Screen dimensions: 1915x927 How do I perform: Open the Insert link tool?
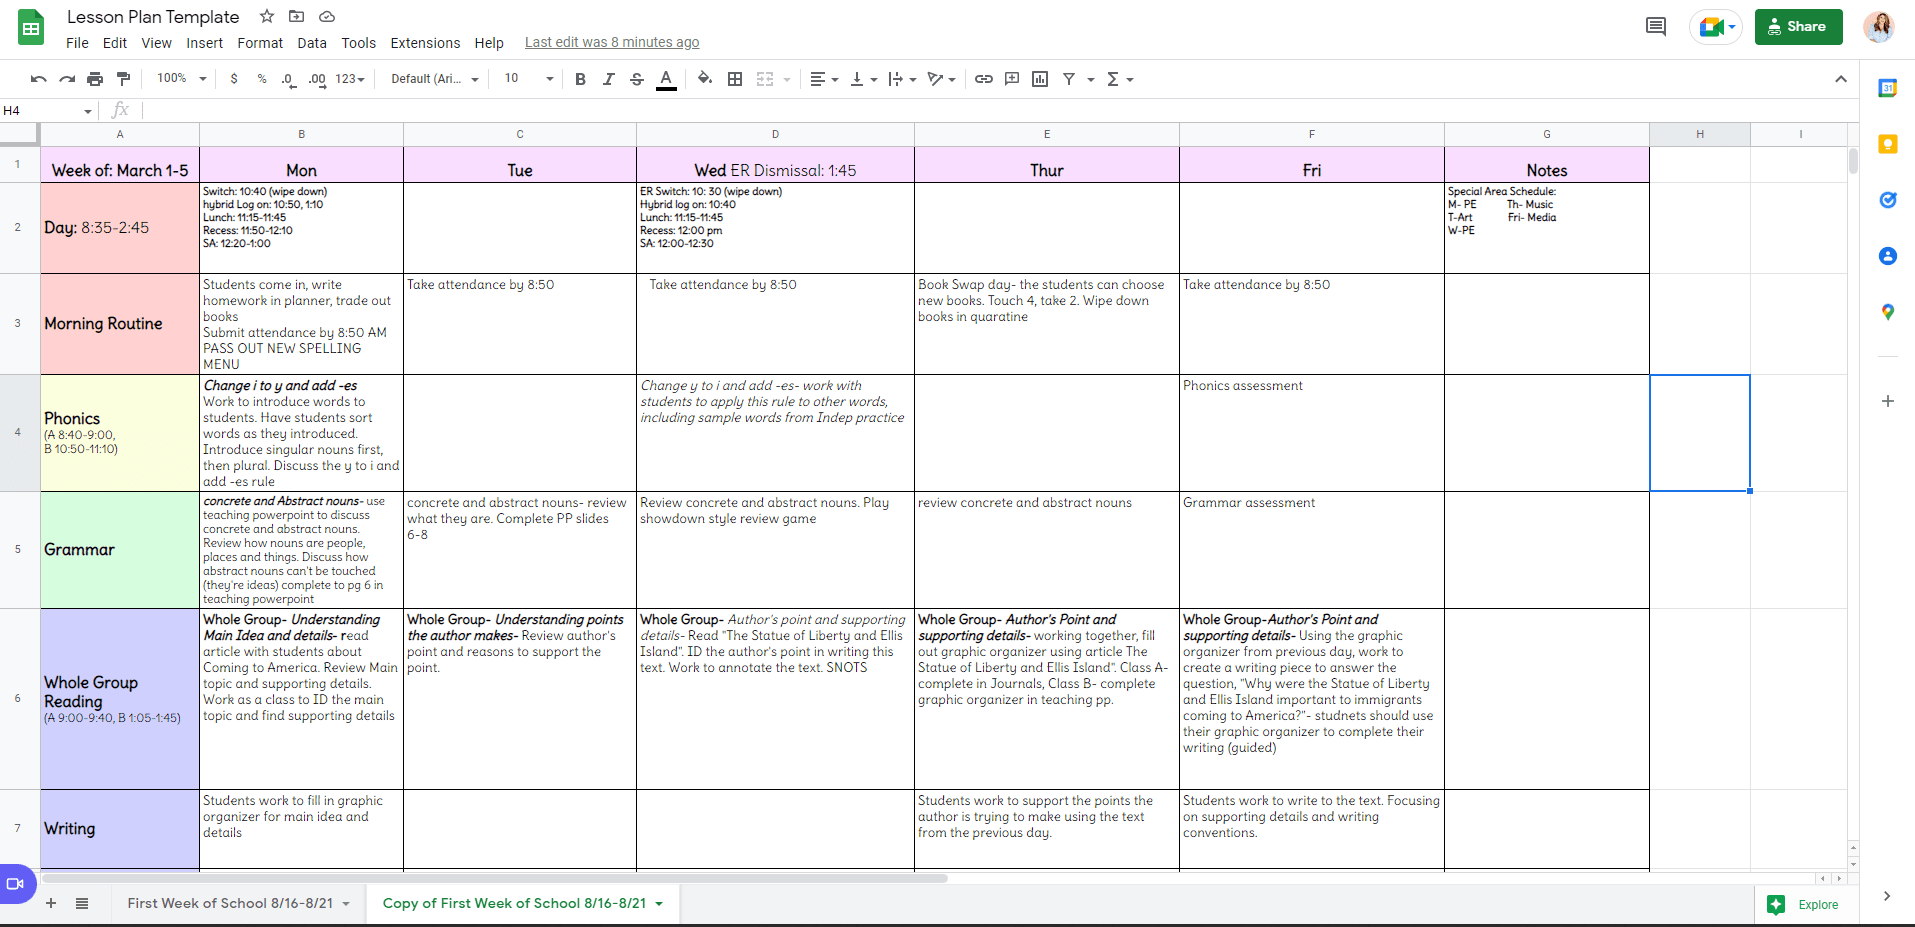[x=983, y=78]
